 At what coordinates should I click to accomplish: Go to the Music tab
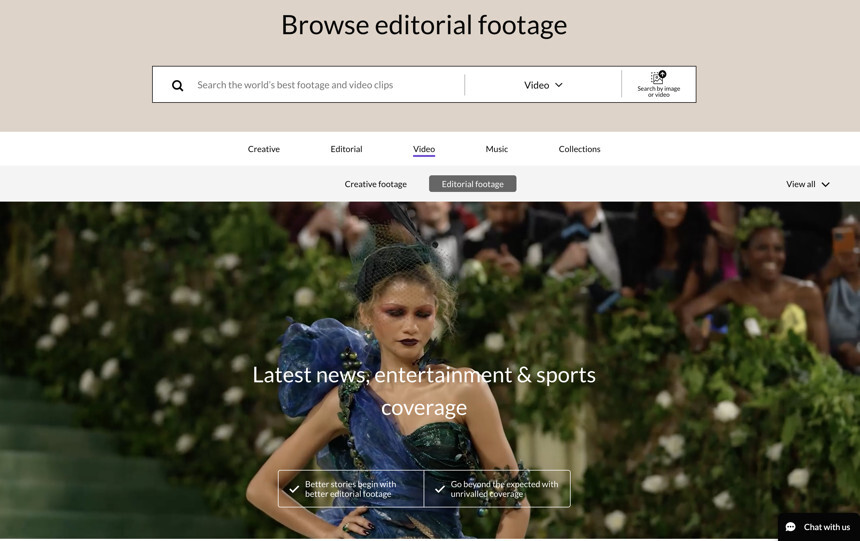tap(497, 149)
